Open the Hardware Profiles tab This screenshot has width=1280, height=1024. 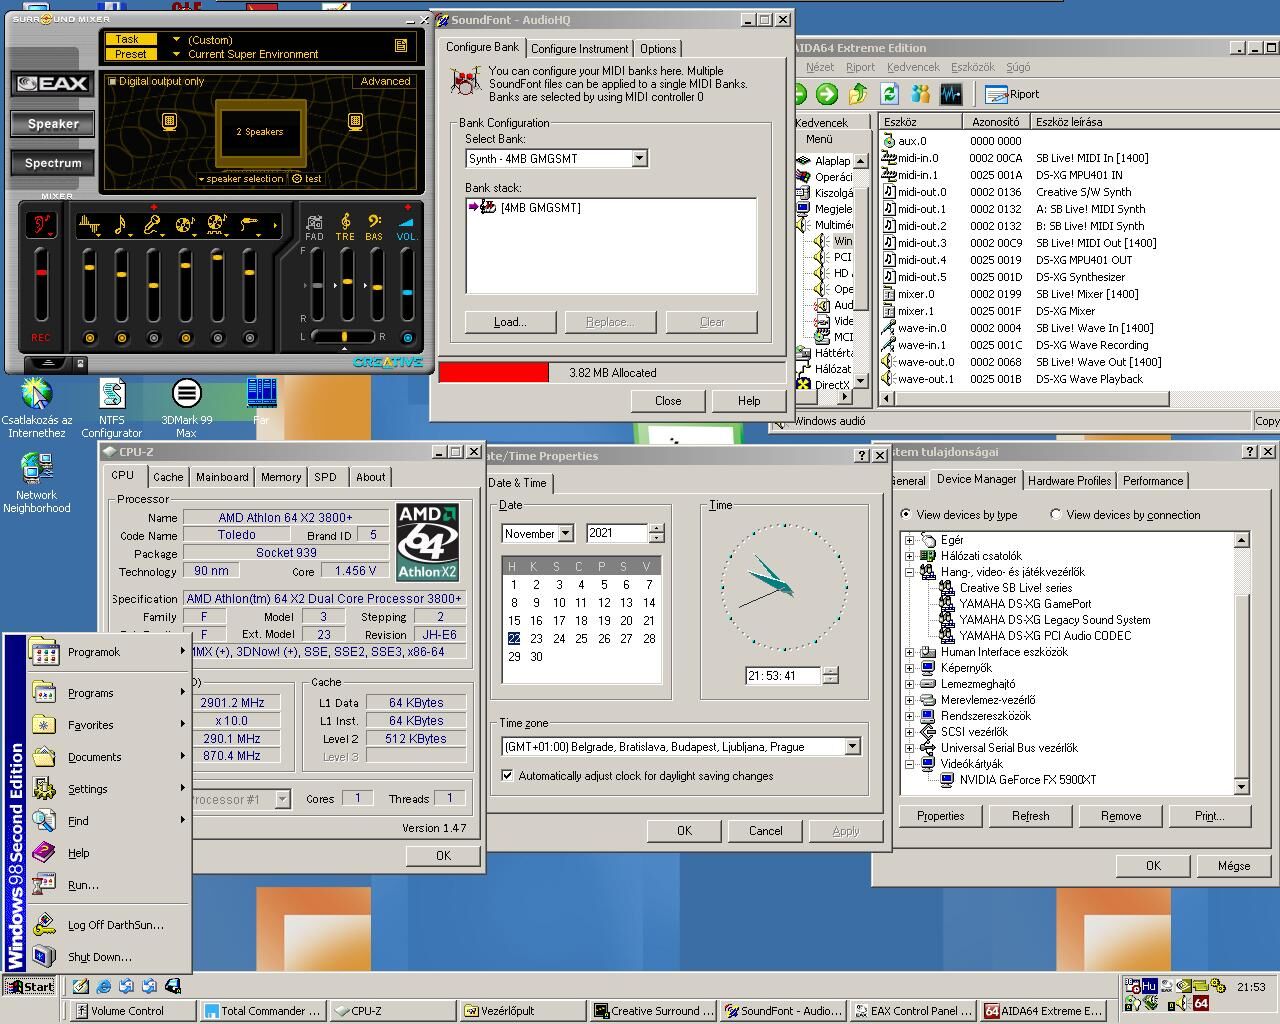pos(1069,481)
